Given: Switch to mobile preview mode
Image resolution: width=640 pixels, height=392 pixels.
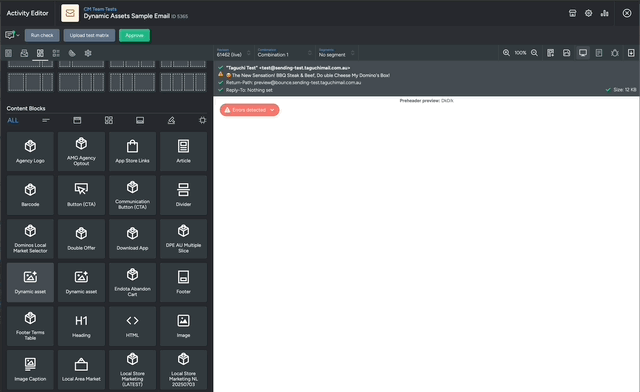Looking at the screenshot, I should click(x=599, y=53).
